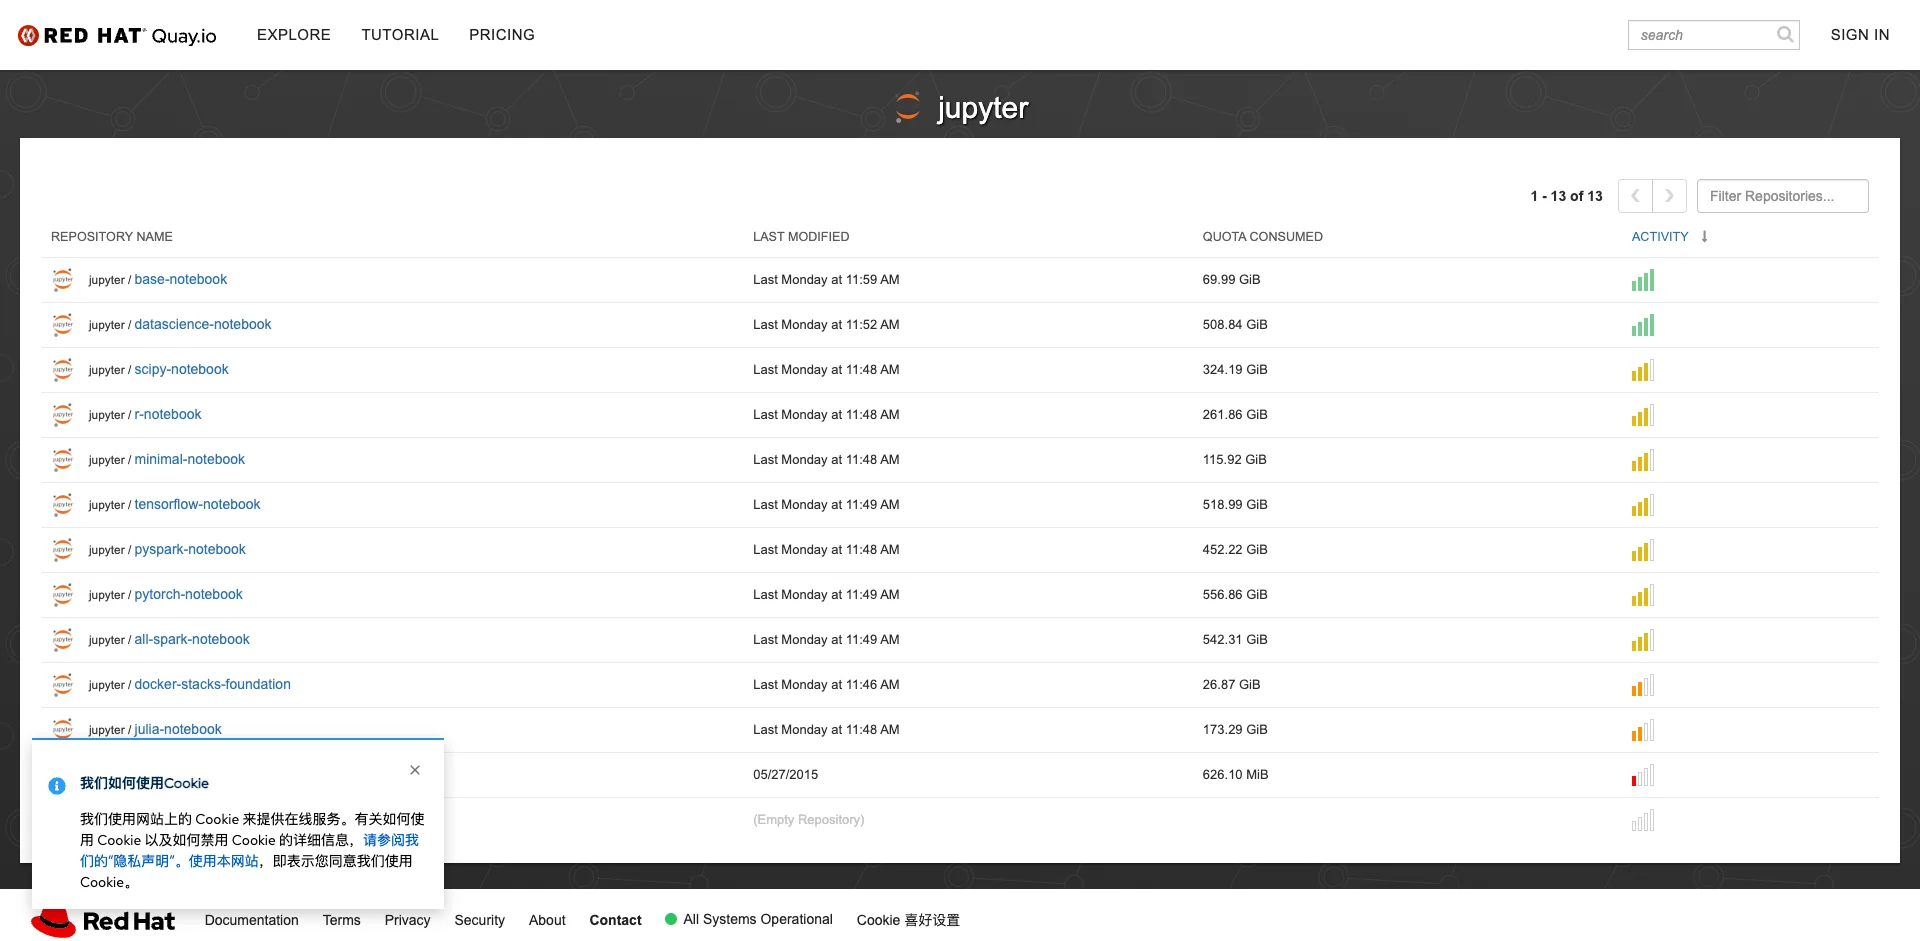Click SIGN IN
The height and width of the screenshot is (941, 1920).
[1860, 35]
